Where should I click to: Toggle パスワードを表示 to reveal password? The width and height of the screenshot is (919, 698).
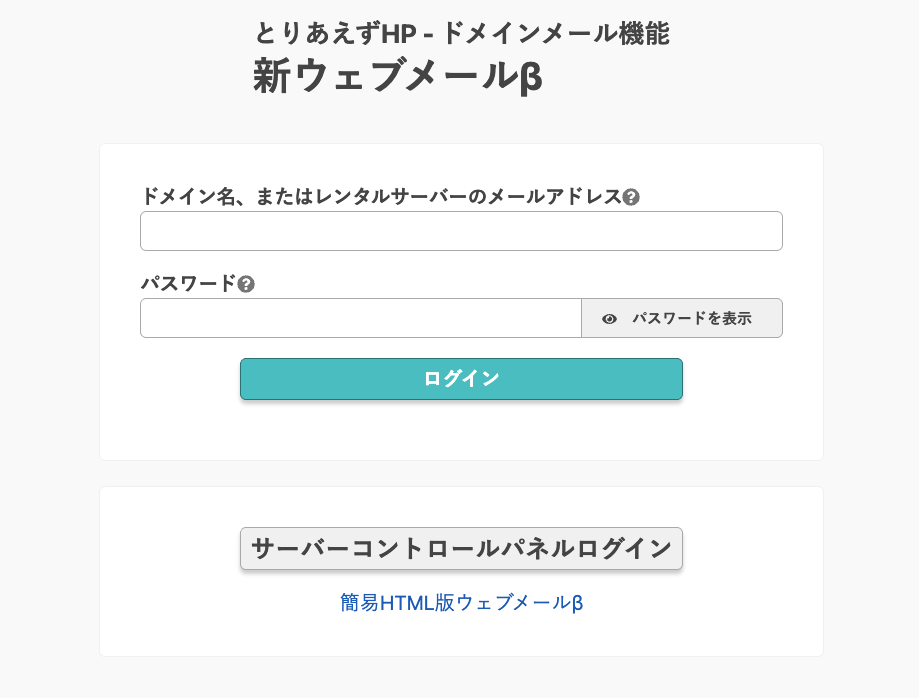pyautogui.click(x=691, y=319)
